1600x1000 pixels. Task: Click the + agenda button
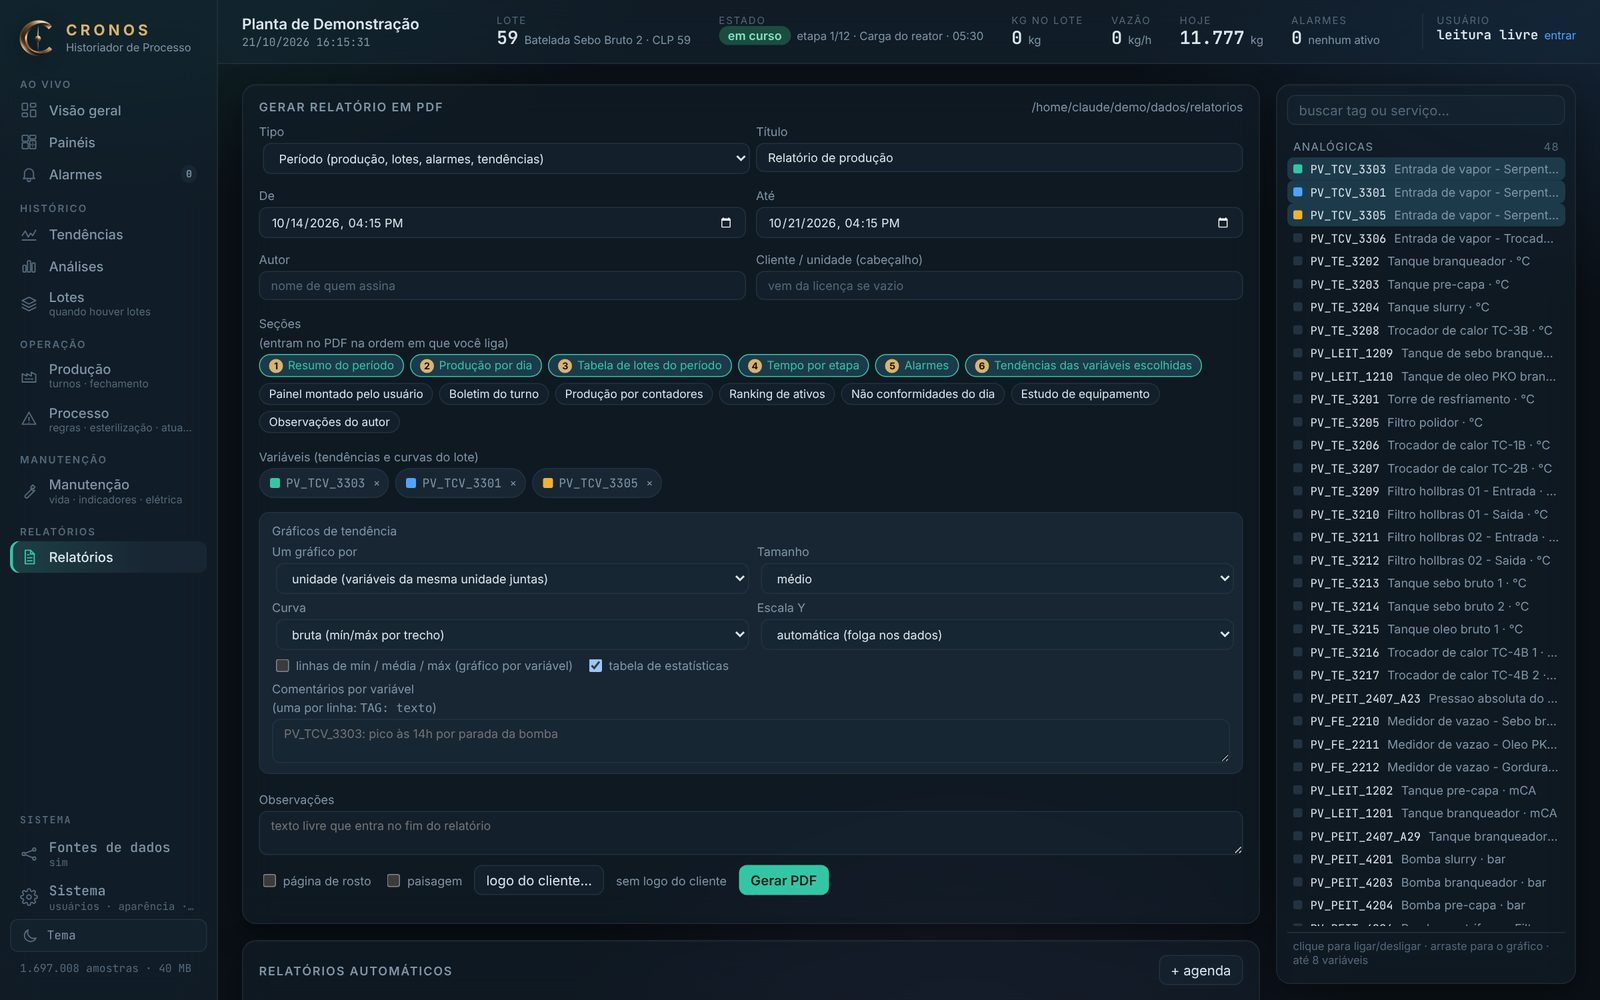tap(1201, 971)
